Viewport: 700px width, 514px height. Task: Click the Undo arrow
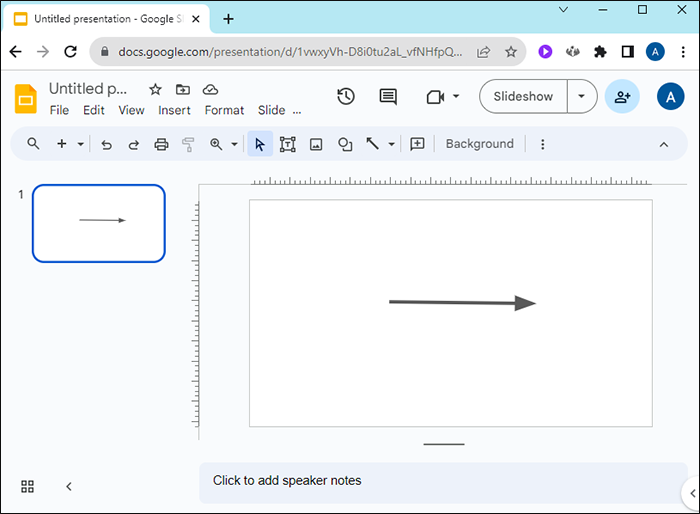click(106, 145)
